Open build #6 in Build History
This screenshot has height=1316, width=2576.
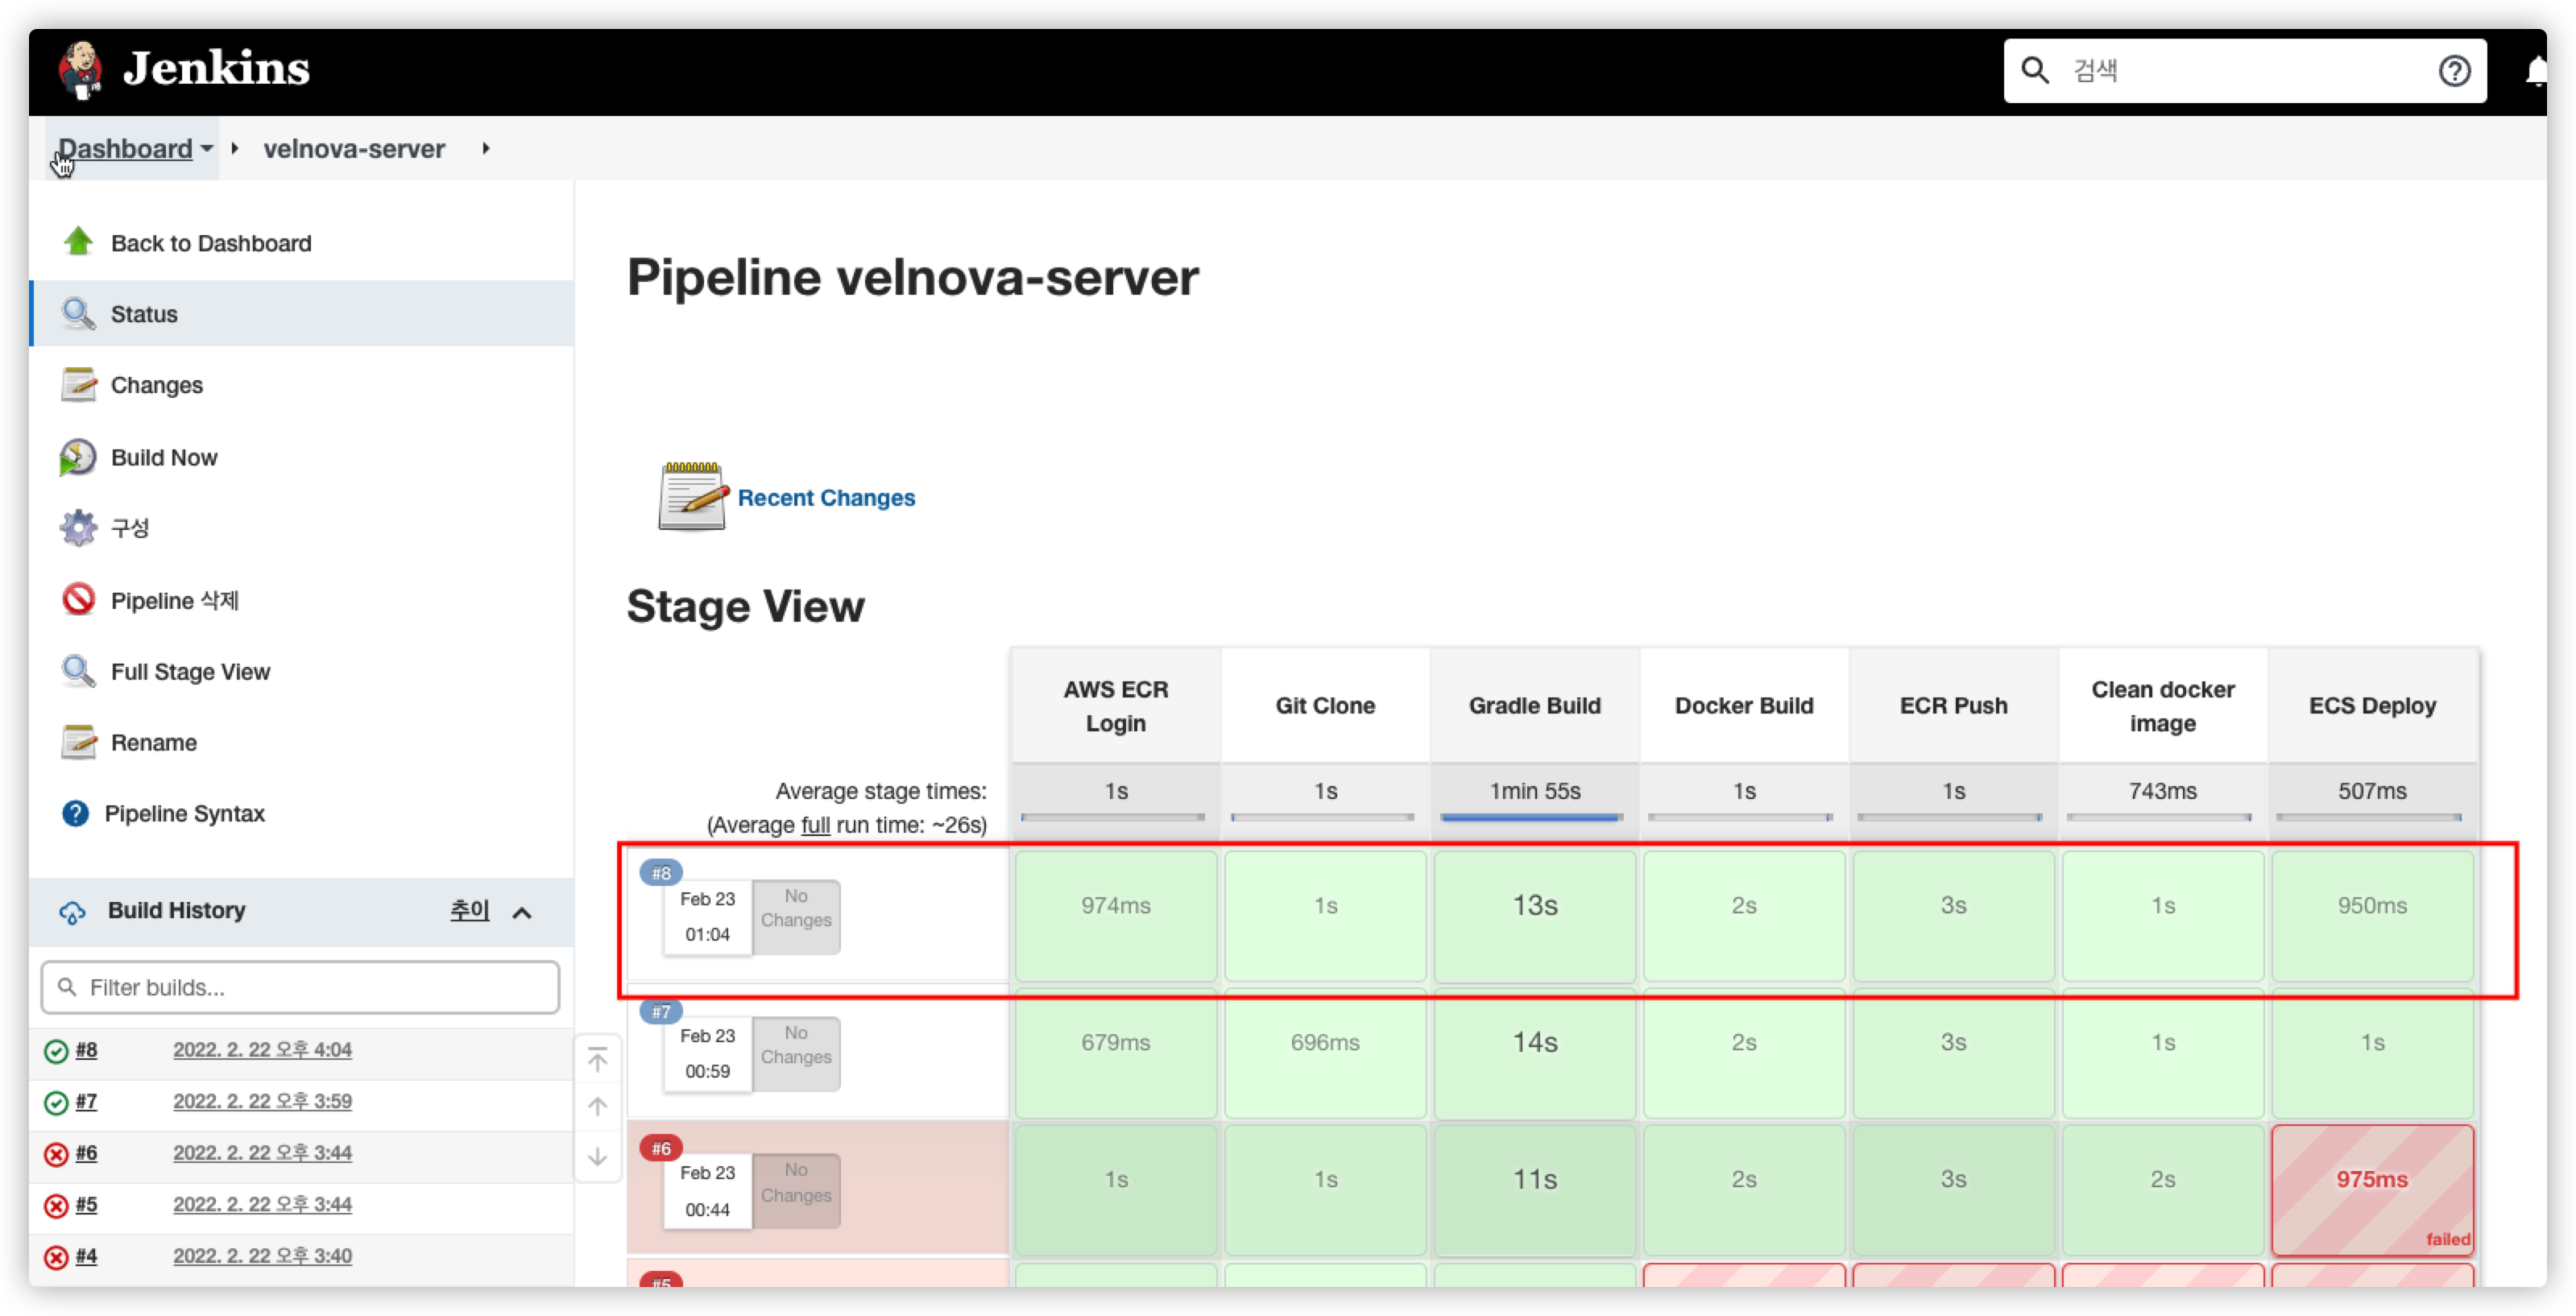point(87,1152)
